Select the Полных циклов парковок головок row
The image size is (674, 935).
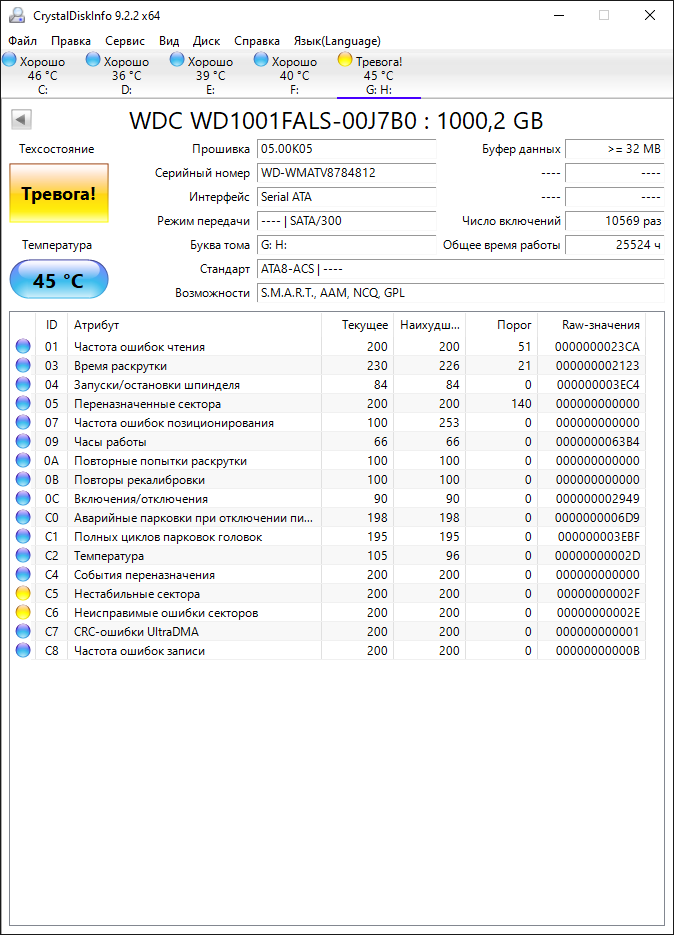click(x=328, y=537)
